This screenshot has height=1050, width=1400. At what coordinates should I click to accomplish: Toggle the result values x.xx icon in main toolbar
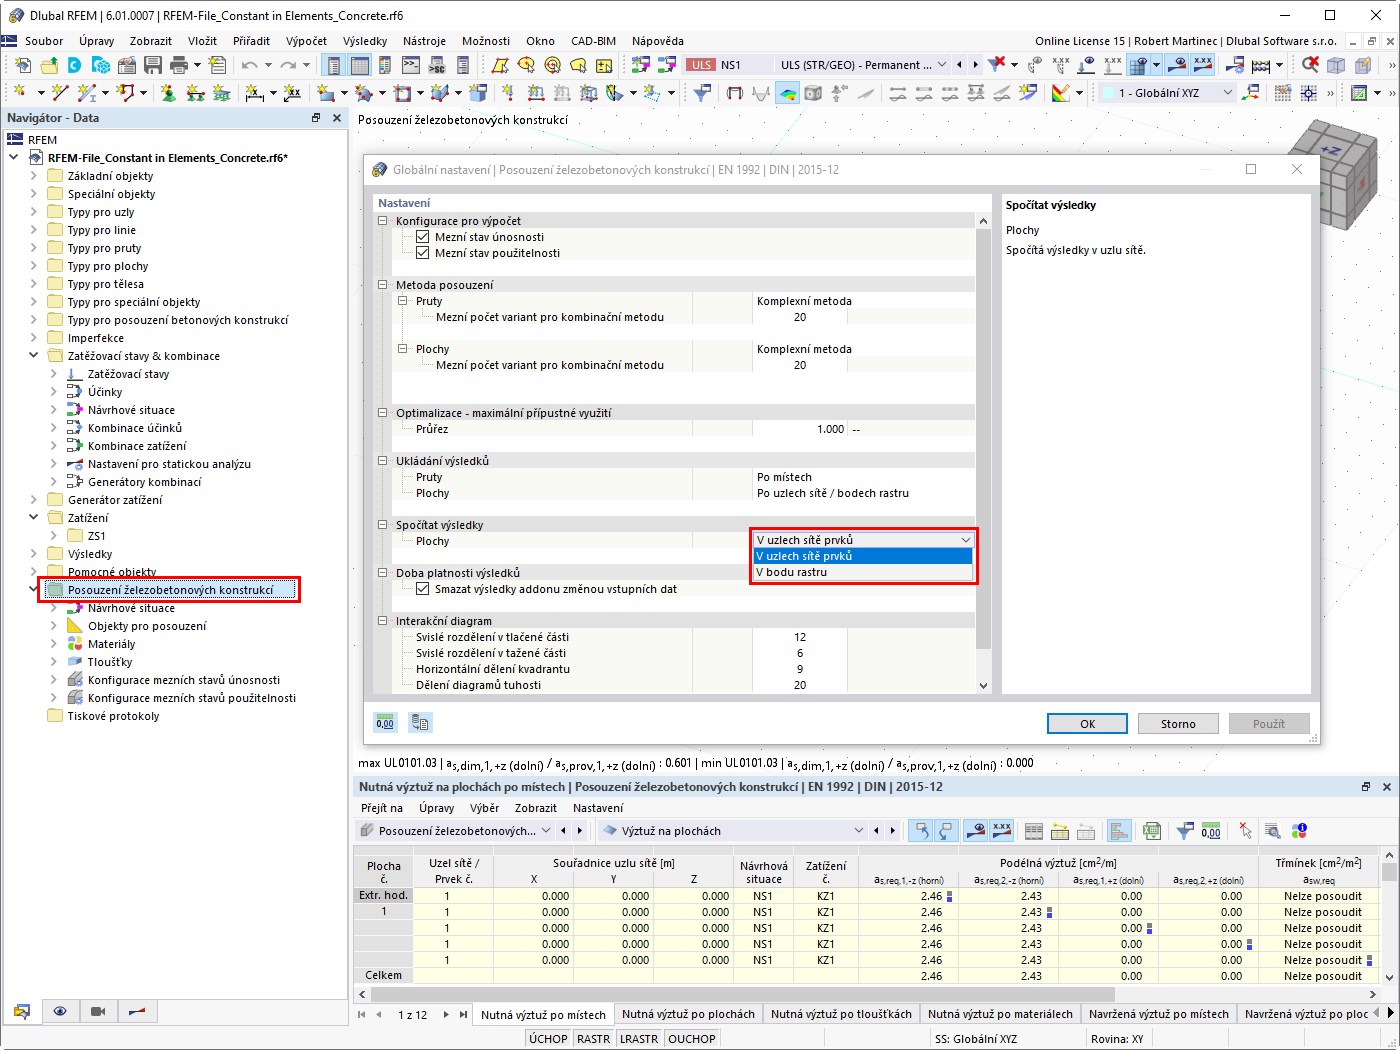coord(1203,65)
